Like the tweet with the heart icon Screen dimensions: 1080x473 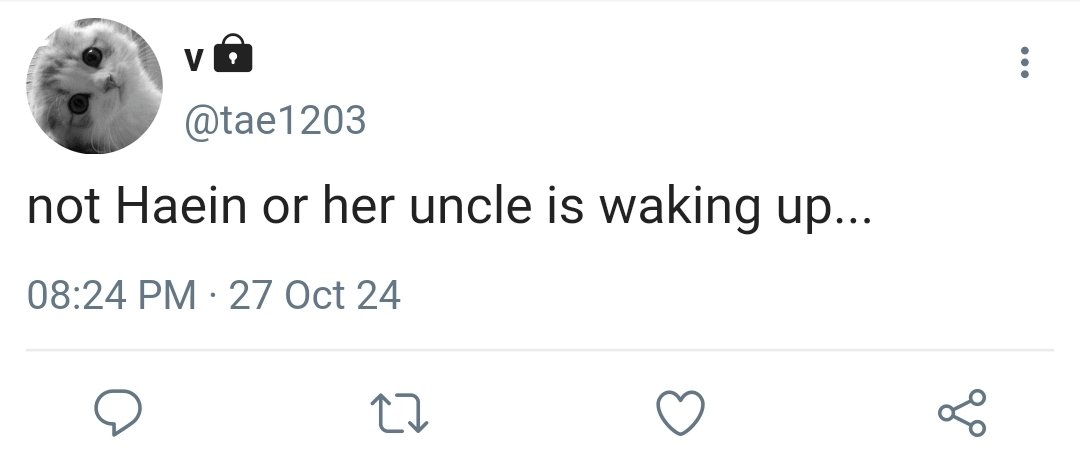(681, 412)
